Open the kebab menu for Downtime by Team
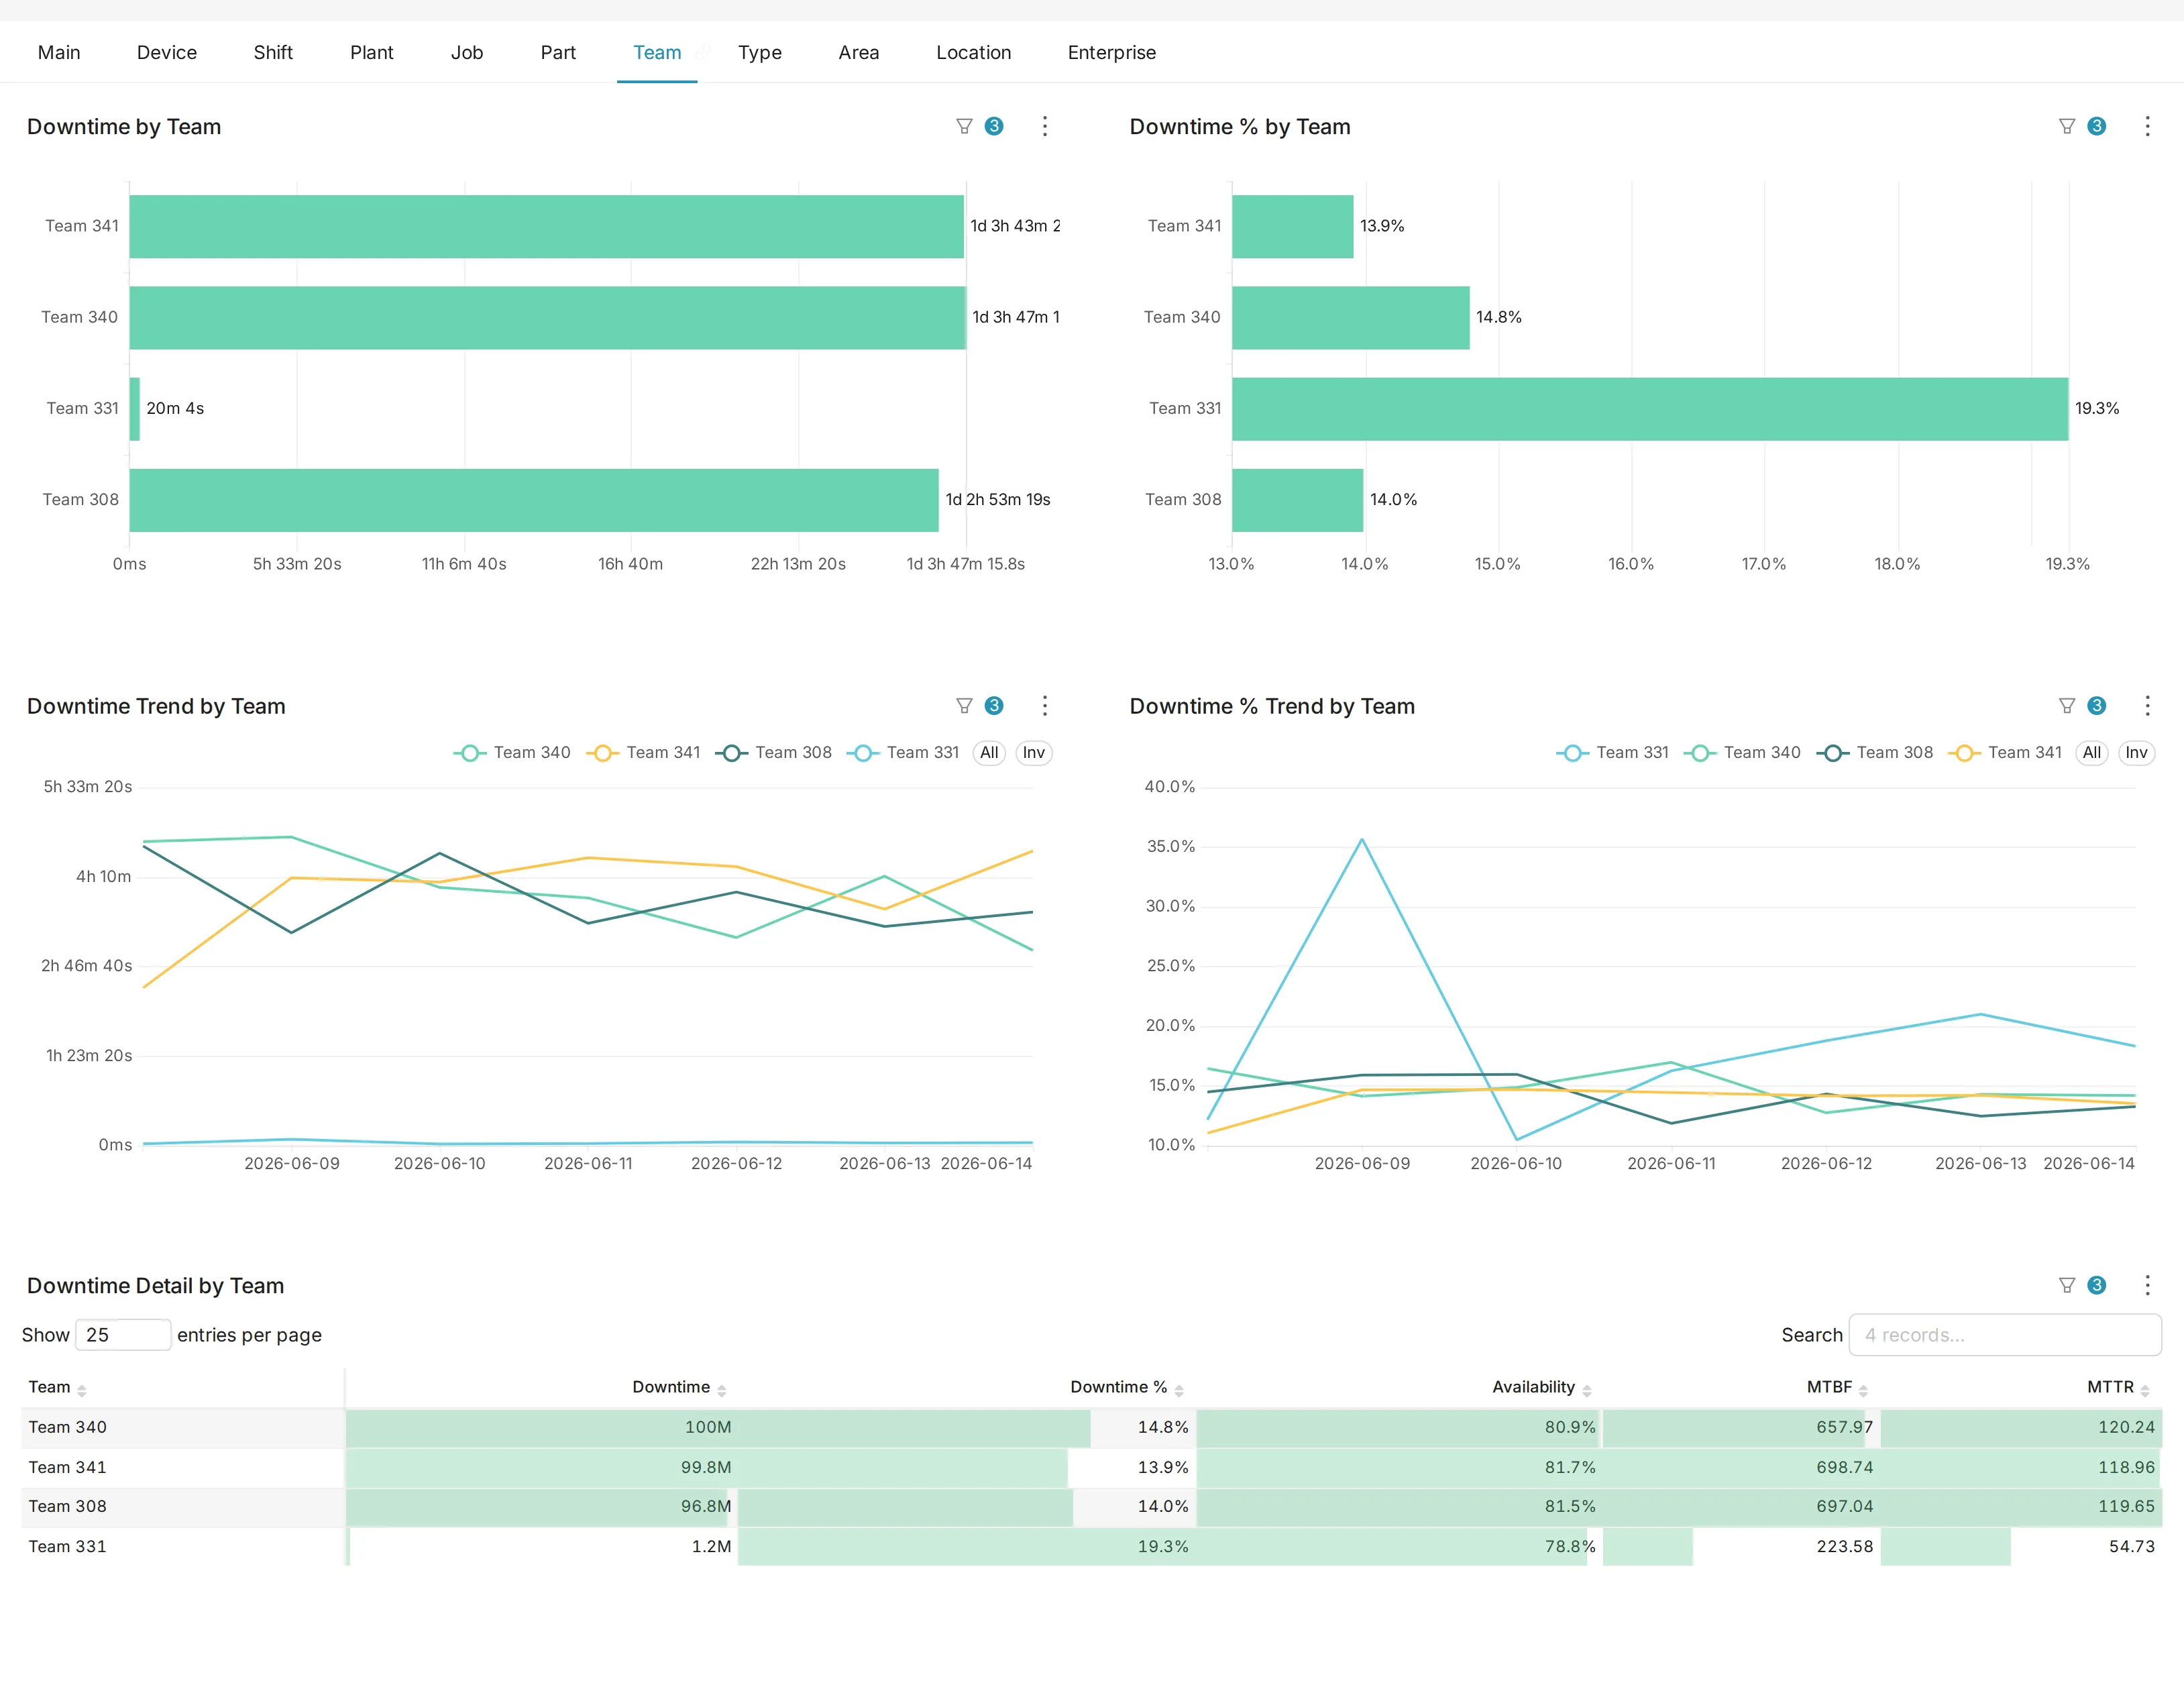The image size is (2184, 1693). pos(1045,126)
